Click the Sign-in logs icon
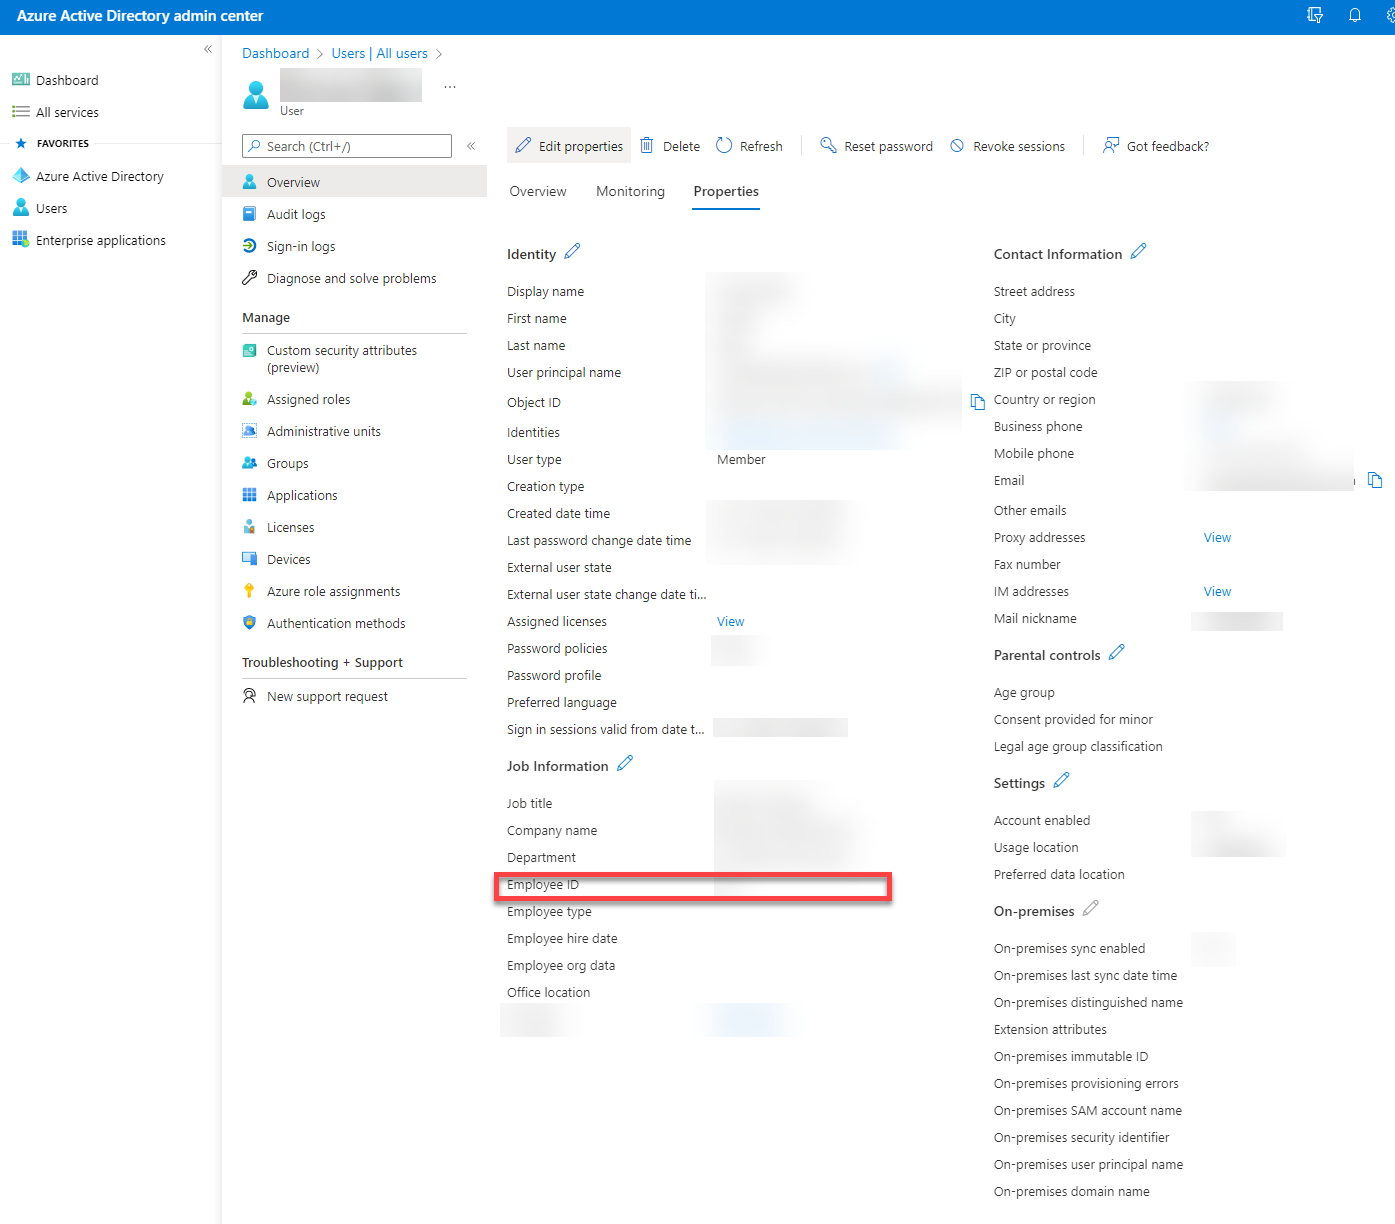 250,246
